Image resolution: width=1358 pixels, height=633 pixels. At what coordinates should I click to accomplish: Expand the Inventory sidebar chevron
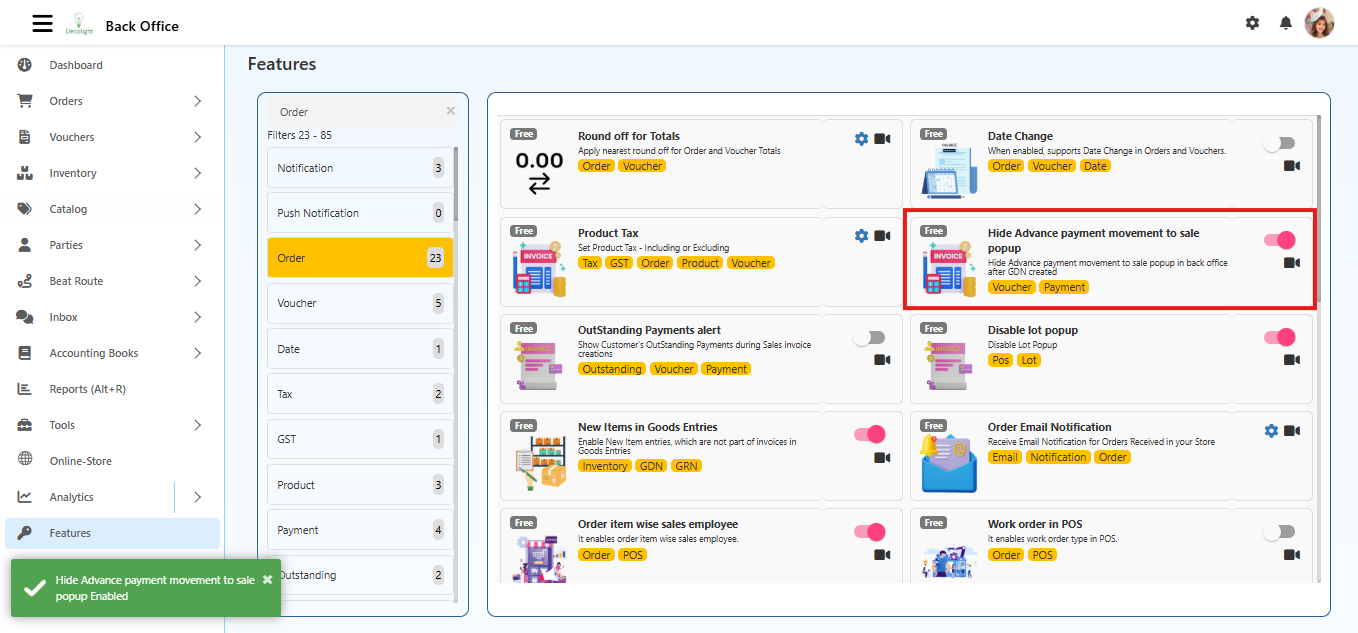(197, 173)
